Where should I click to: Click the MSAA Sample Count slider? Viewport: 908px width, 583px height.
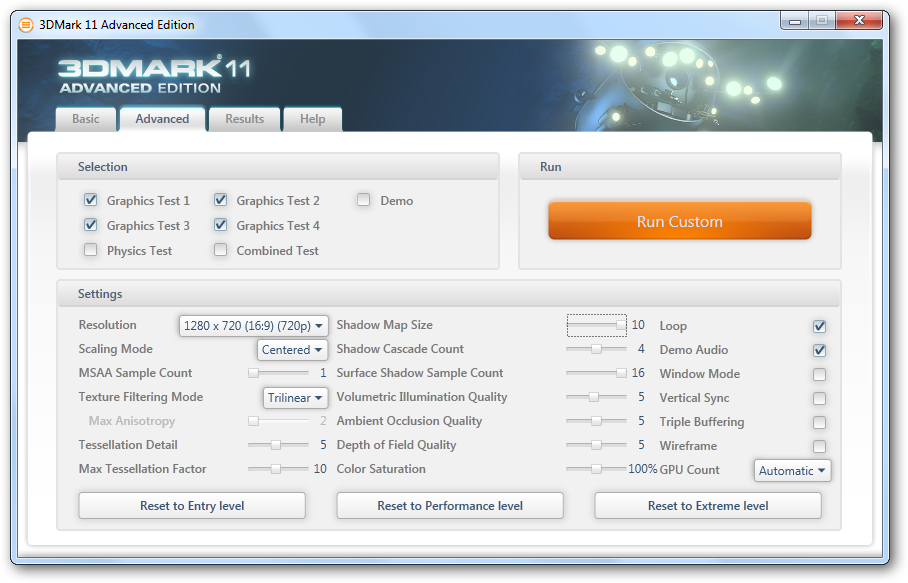pyautogui.click(x=279, y=373)
